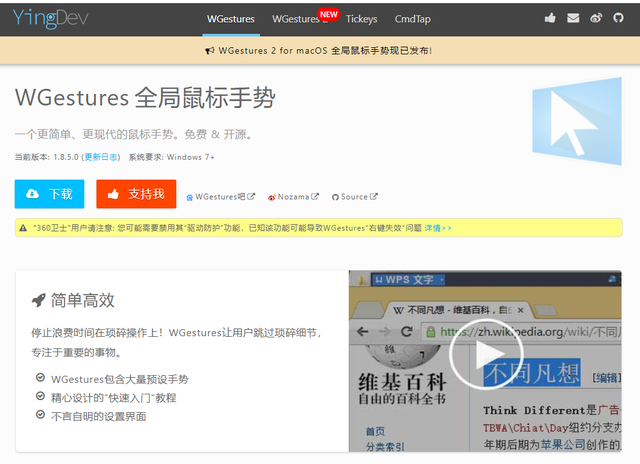This screenshot has height=464, width=640.
Task: Click the WGestures 2 for macOS announcement banner
Action: click(318, 51)
